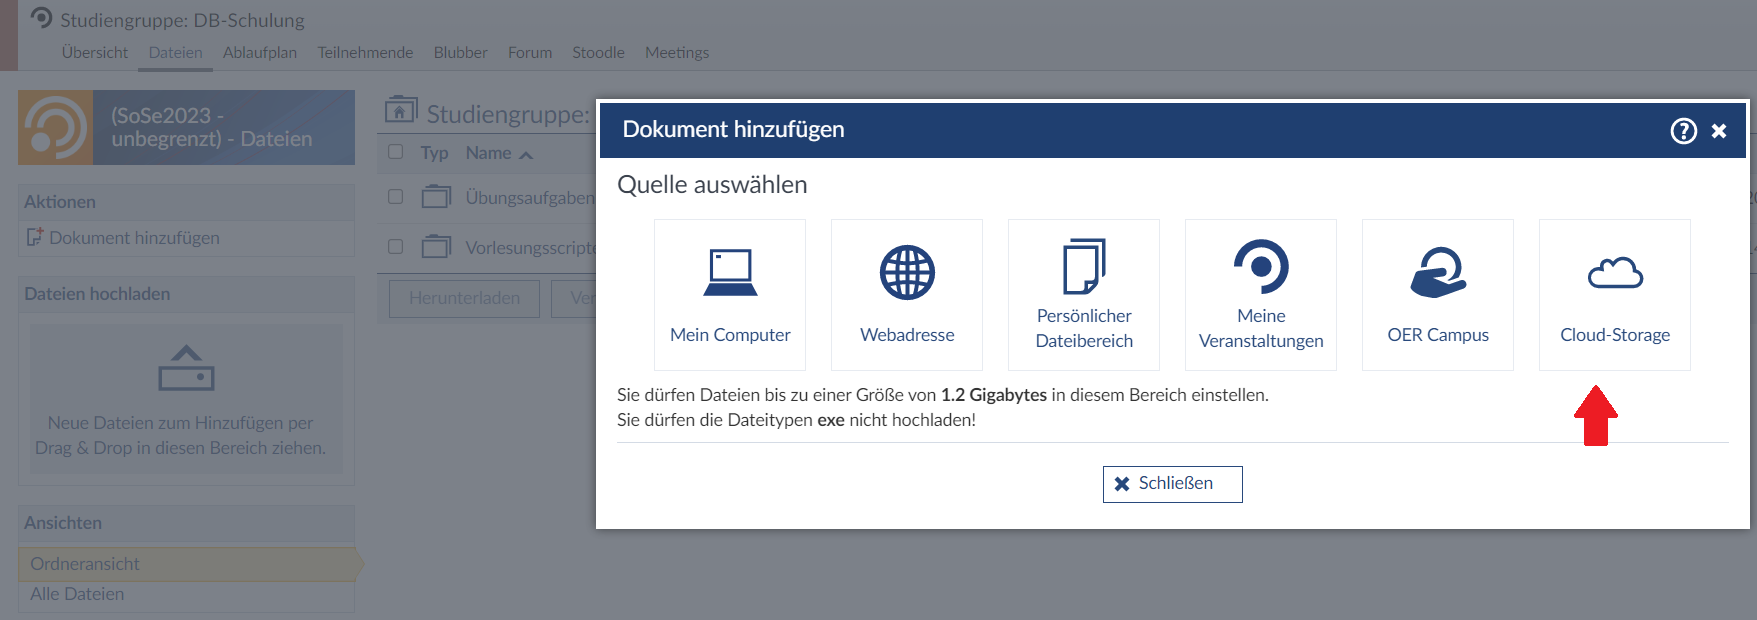
Task: Close dialog using the X icon
Action: (1719, 131)
